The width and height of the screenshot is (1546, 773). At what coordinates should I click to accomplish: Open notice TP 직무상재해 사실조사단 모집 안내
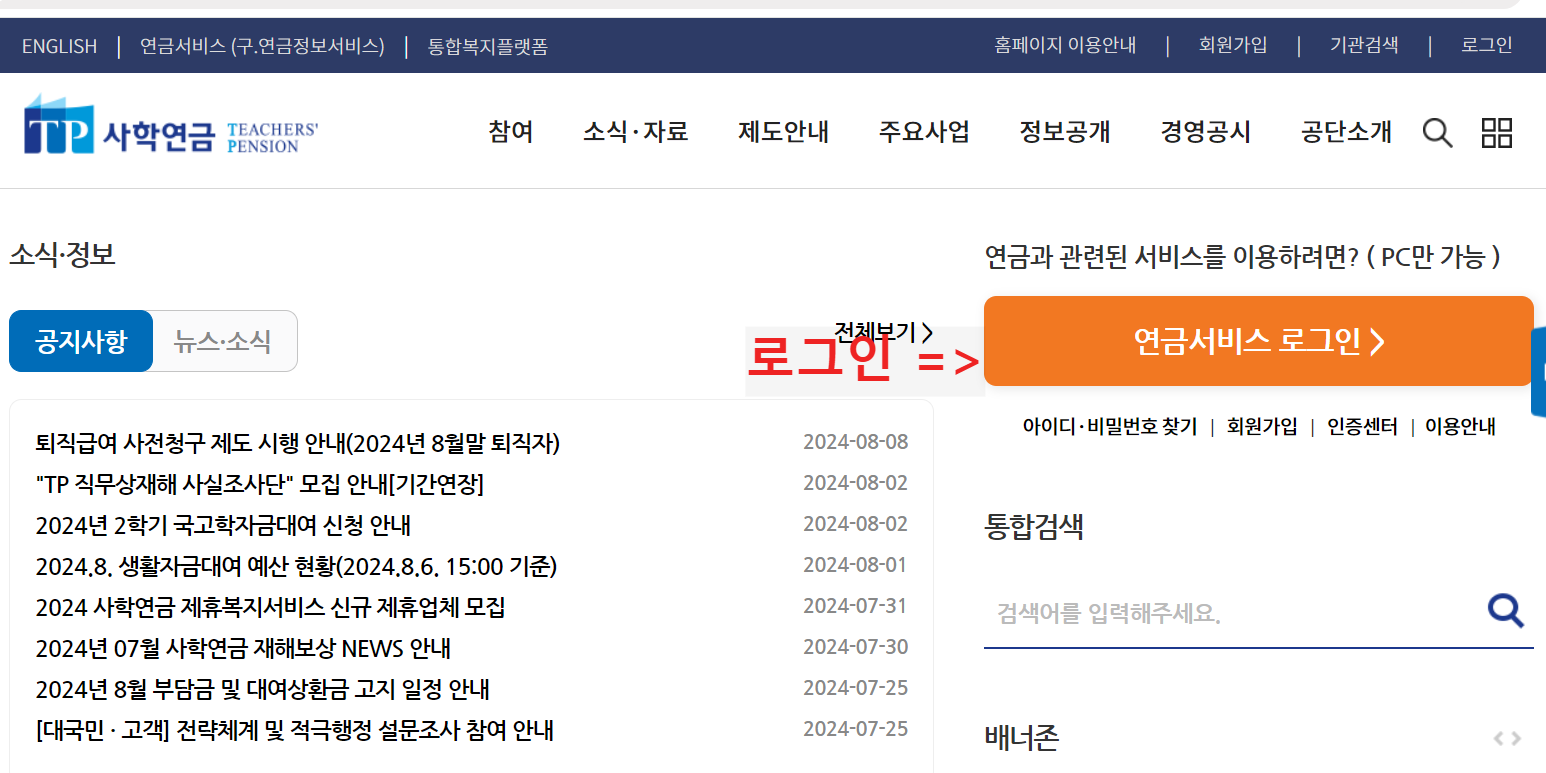pyautogui.click(x=260, y=484)
